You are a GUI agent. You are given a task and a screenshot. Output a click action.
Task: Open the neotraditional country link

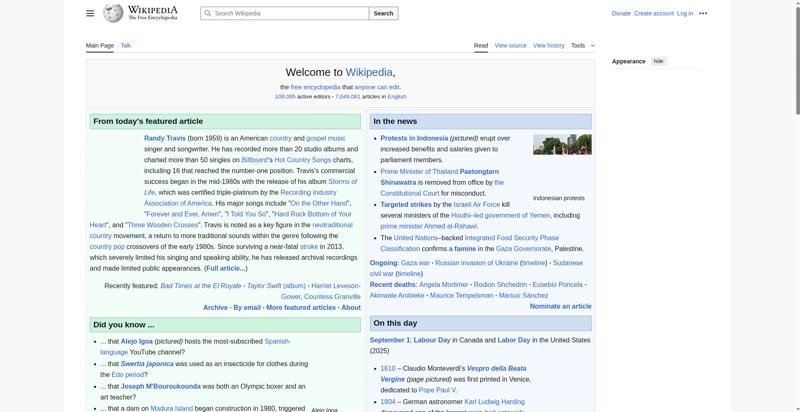click(221, 230)
